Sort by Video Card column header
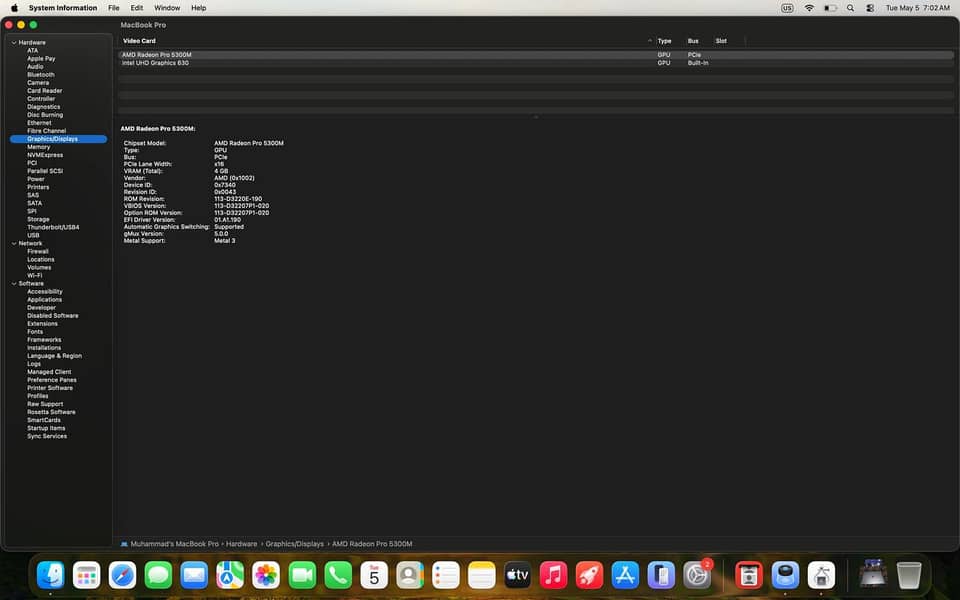This screenshot has height=600, width=960. click(x=140, y=41)
